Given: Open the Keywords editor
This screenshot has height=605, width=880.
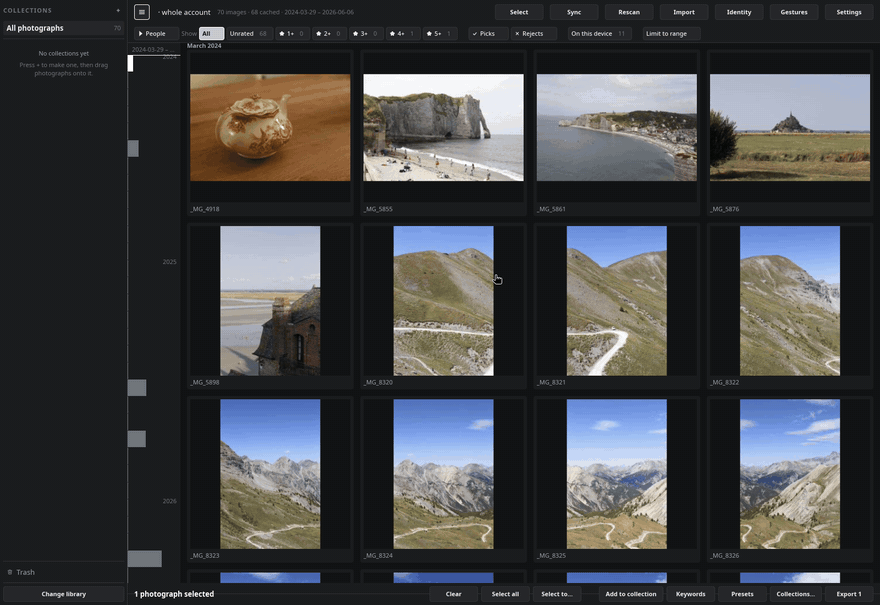Looking at the screenshot, I should click(x=691, y=594).
